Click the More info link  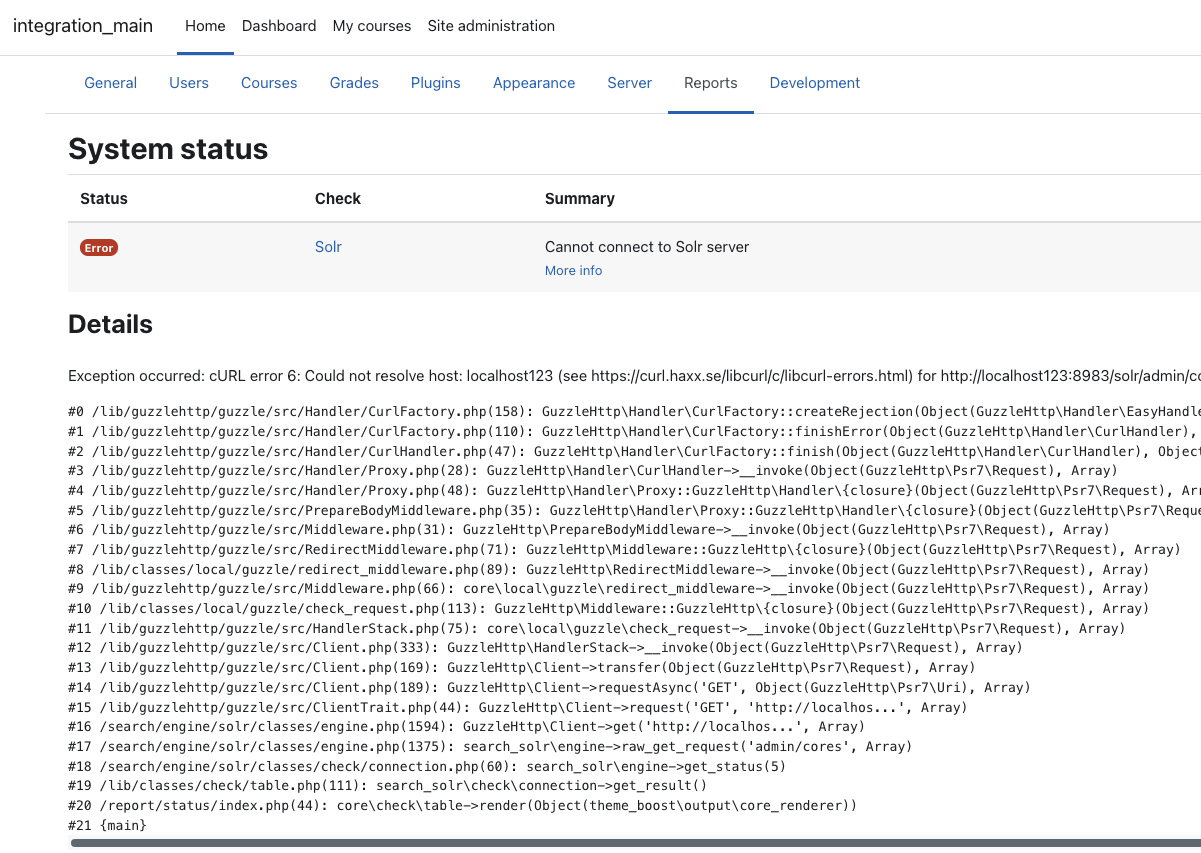click(573, 271)
